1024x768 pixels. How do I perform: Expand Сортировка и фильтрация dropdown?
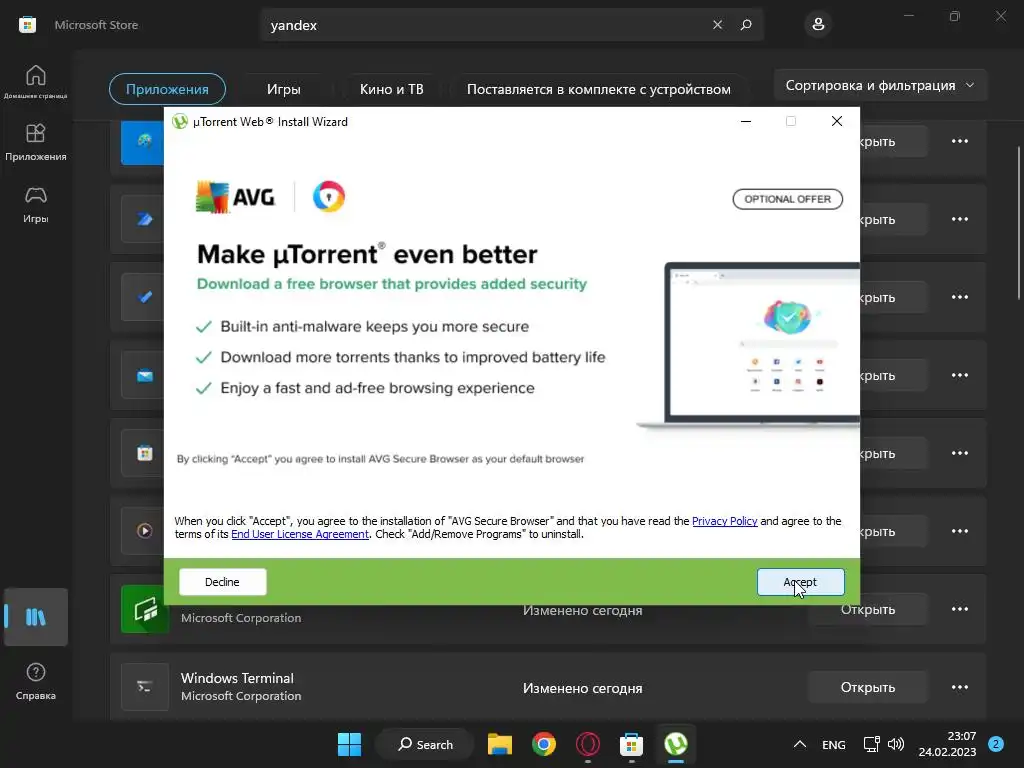pos(880,86)
